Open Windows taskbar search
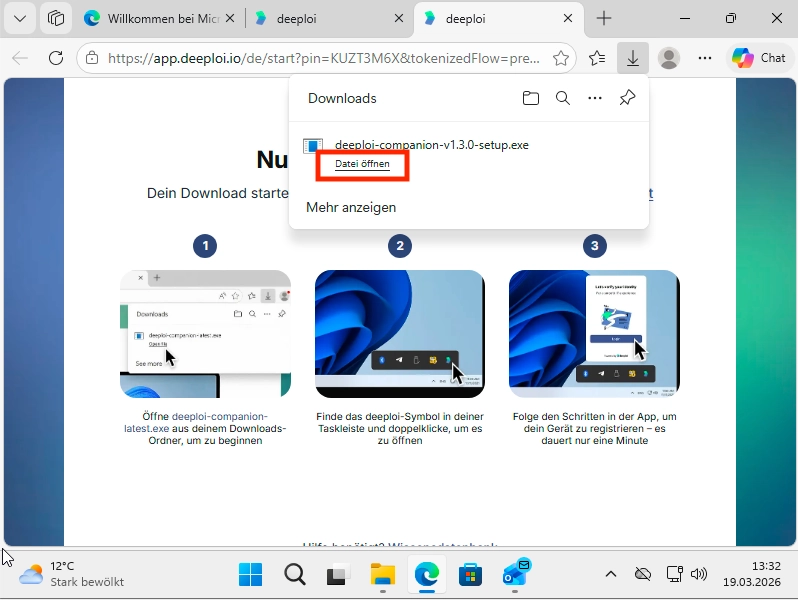Image resolution: width=798 pixels, height=600 pixels. point(295,575)
